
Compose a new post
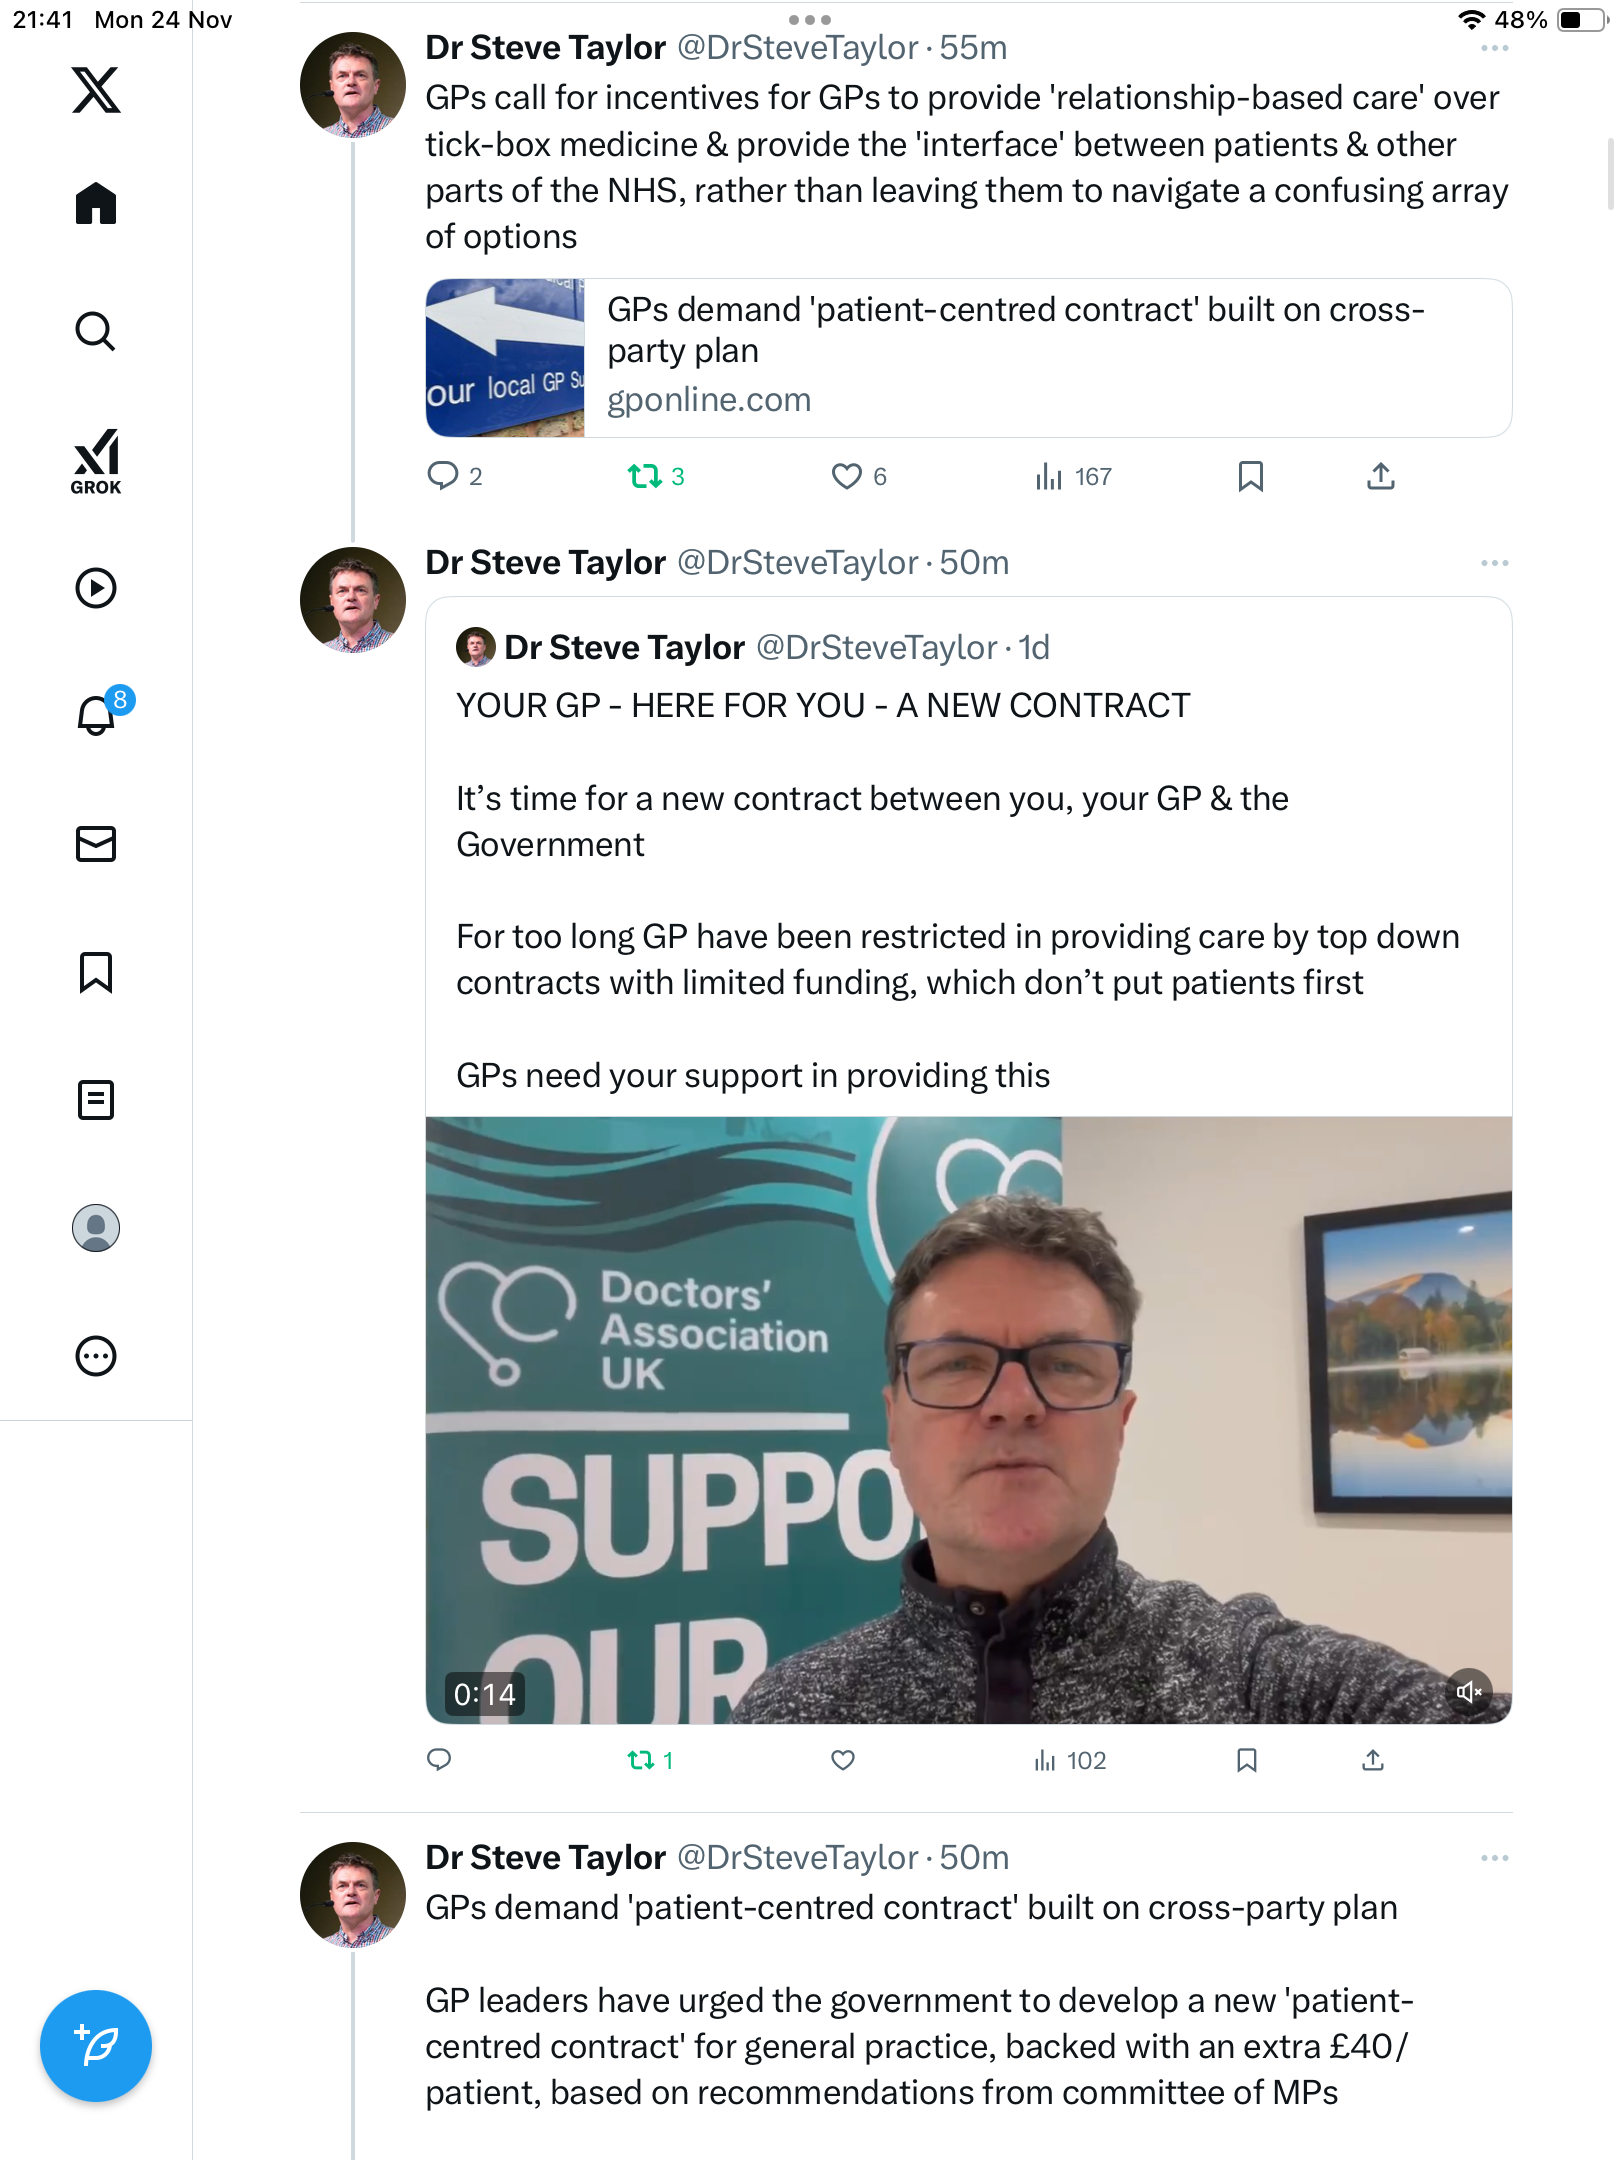(x=96, y=2046)
